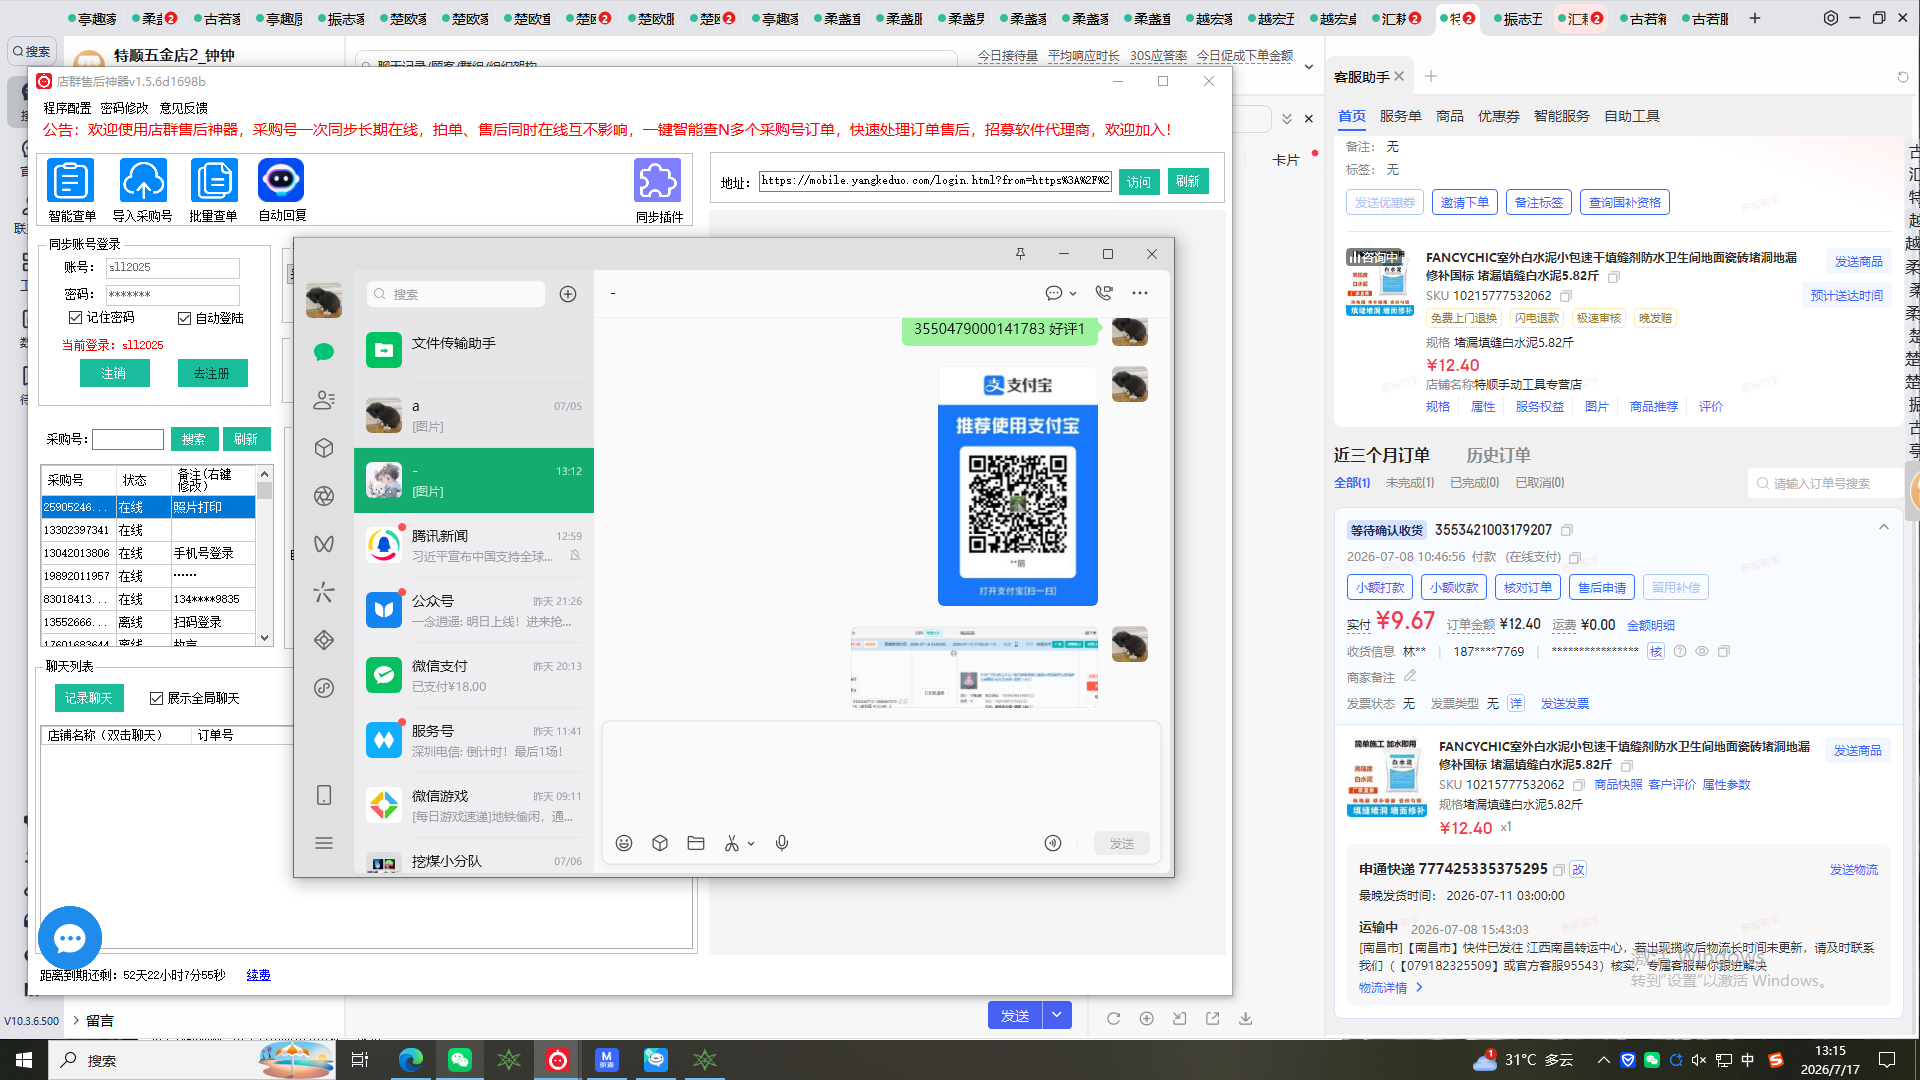Toggle 记住密码 remember password checkbox

tap(76, 318)
